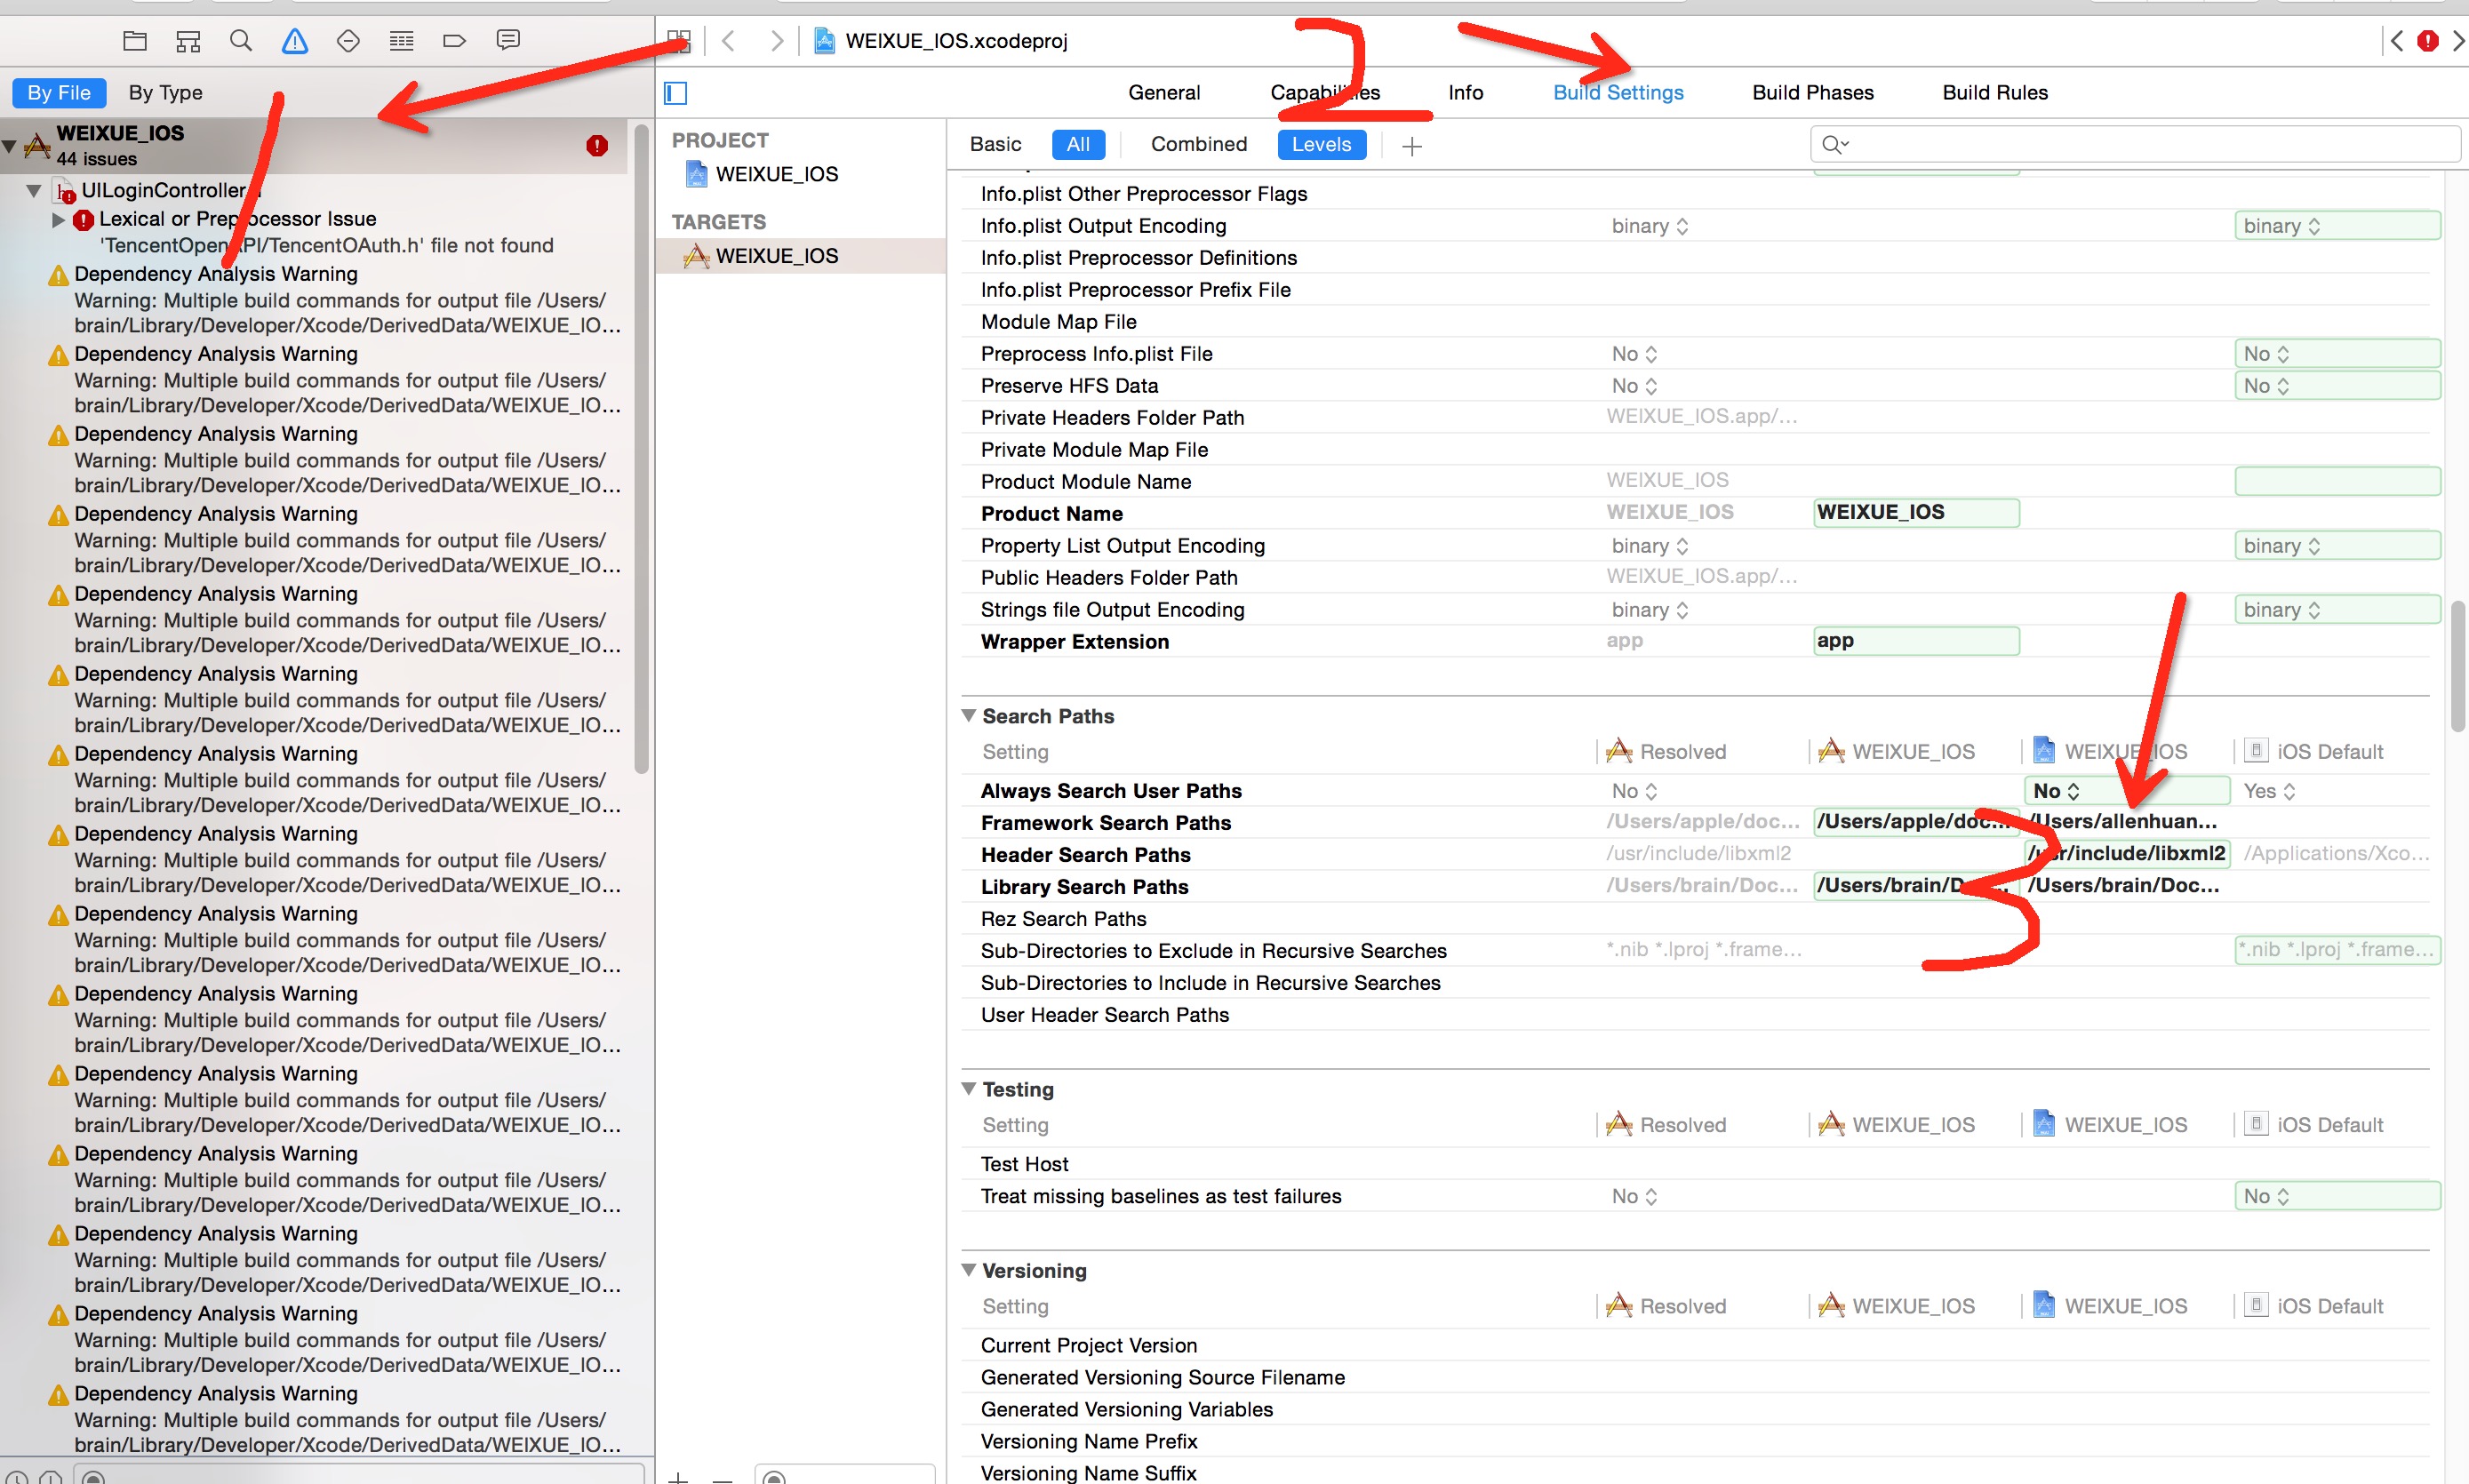Click the Wrapper Extension target value app

tap(1916, 641)
